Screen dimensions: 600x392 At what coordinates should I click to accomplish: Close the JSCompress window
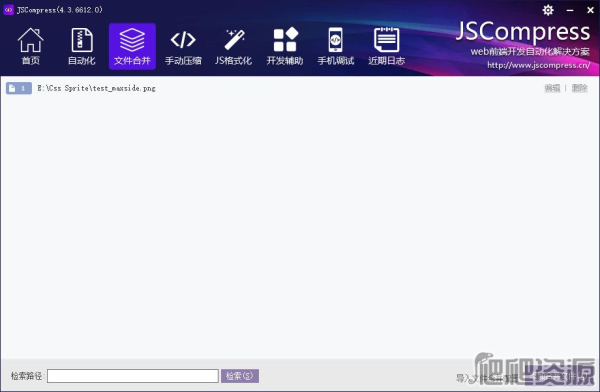click(590, 10)
